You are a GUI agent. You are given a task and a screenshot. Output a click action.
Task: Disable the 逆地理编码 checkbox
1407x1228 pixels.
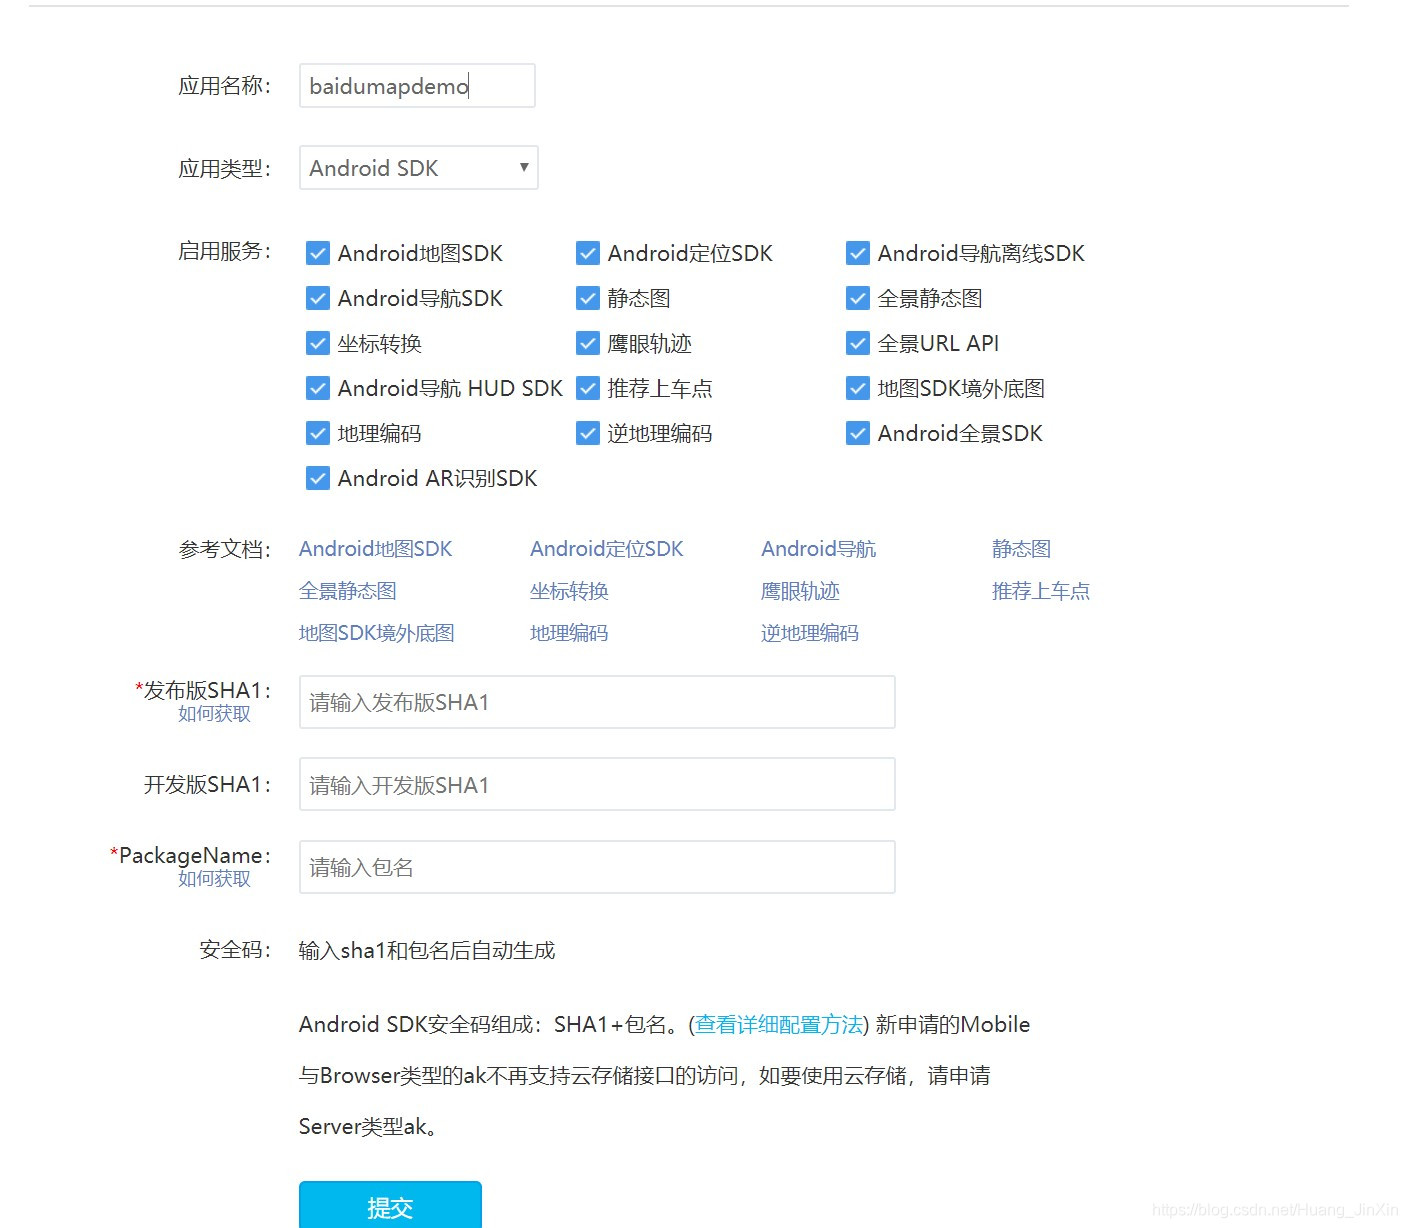click(588, 433)
